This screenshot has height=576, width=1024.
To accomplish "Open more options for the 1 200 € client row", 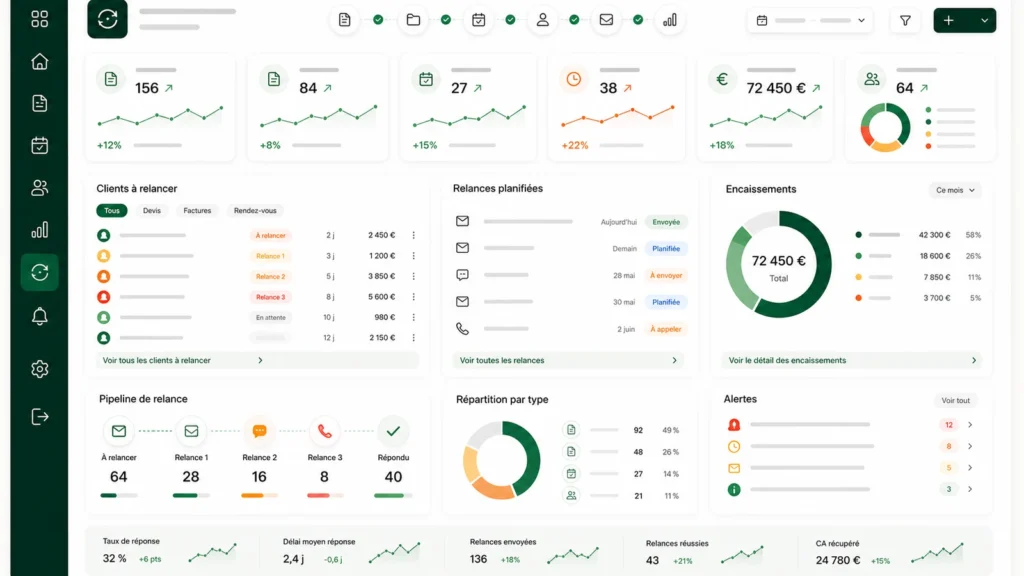I will click(x=413, y=256).
